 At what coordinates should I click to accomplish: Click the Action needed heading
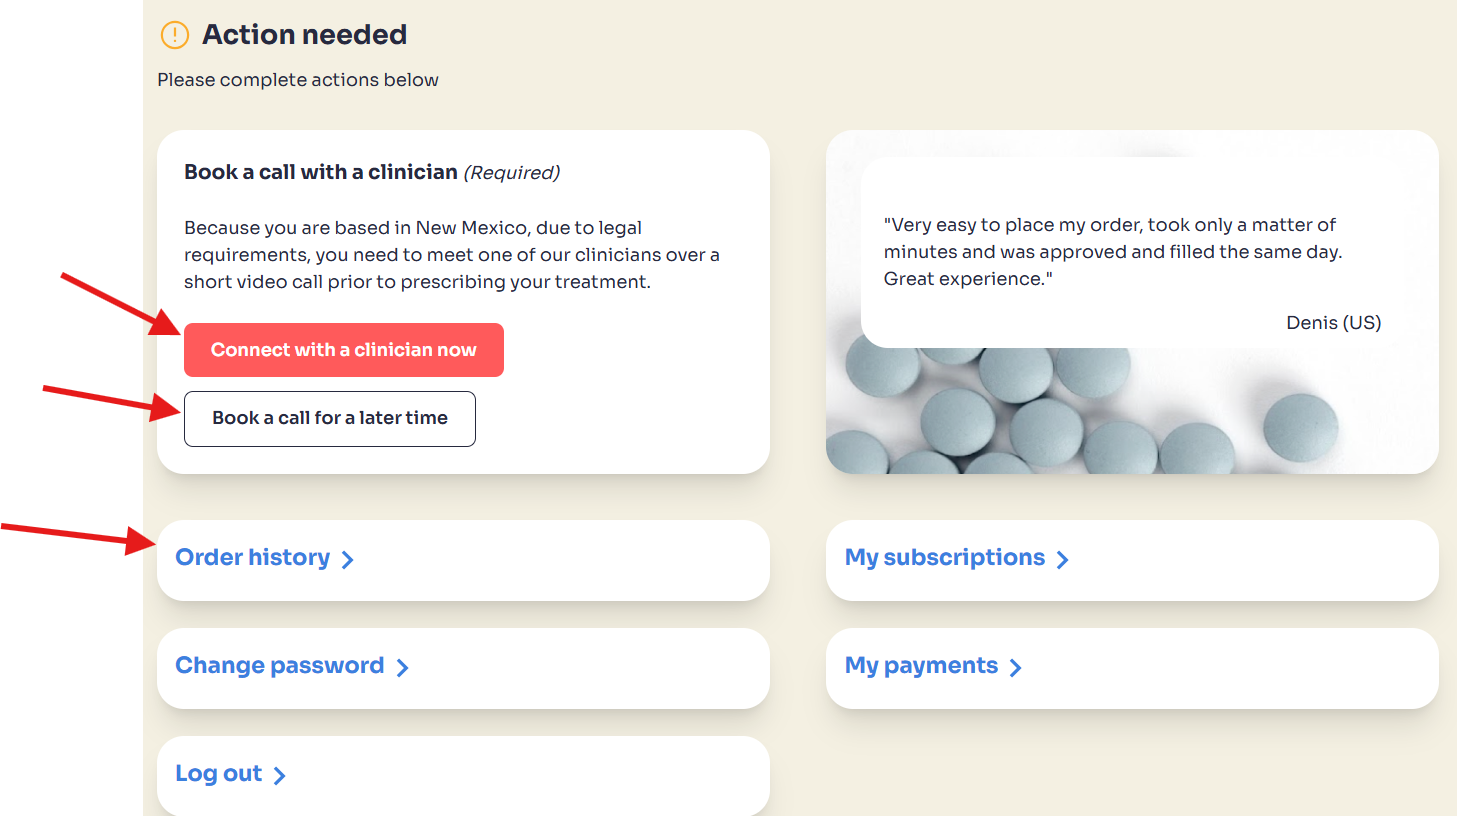[x=304, y=35]
